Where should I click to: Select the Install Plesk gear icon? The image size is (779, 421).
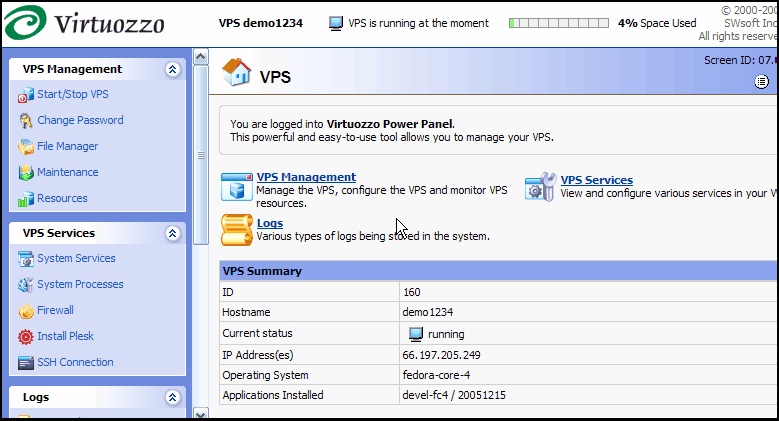(26, 337)
